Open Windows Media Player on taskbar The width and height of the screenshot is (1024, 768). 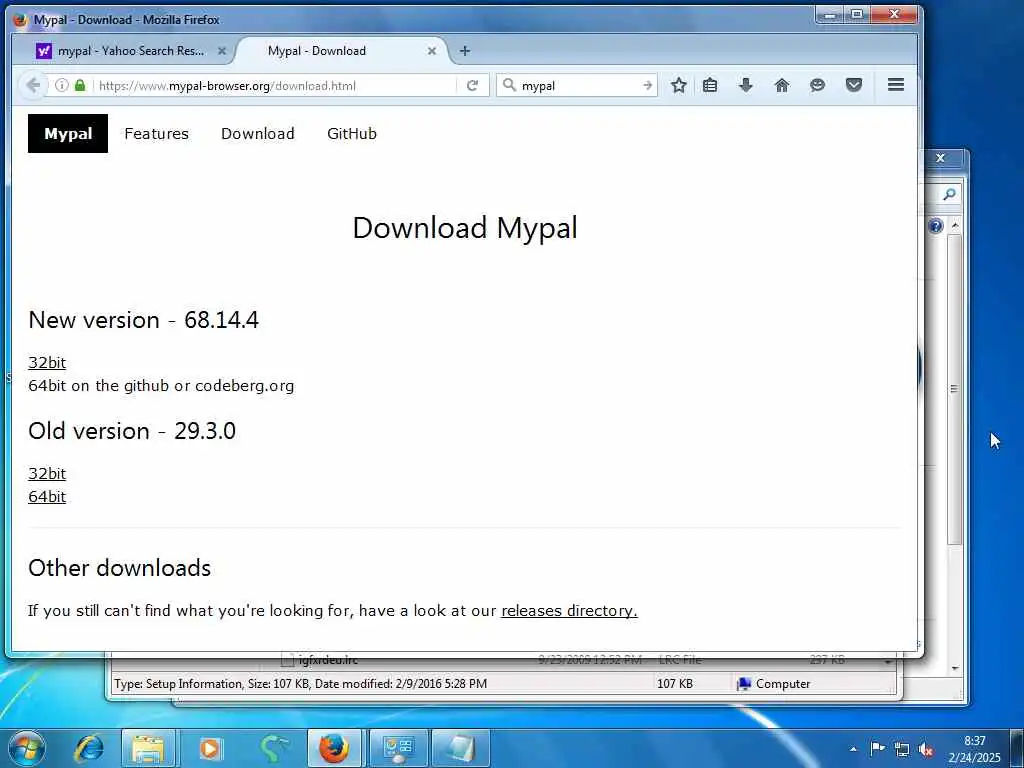click(210, 748)
